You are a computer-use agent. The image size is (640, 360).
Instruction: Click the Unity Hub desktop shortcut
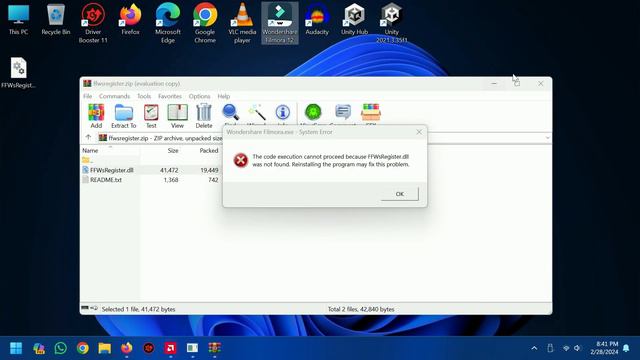click(x=354, y=20)
